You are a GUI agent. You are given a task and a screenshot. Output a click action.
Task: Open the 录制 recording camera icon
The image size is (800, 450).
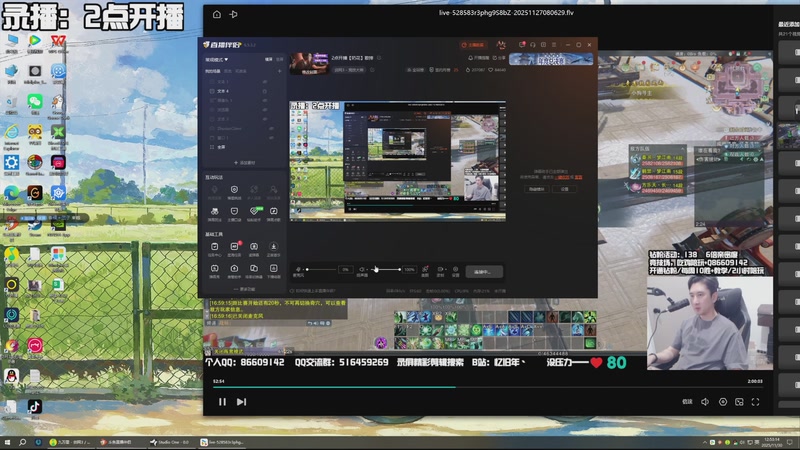coord(440,270)
